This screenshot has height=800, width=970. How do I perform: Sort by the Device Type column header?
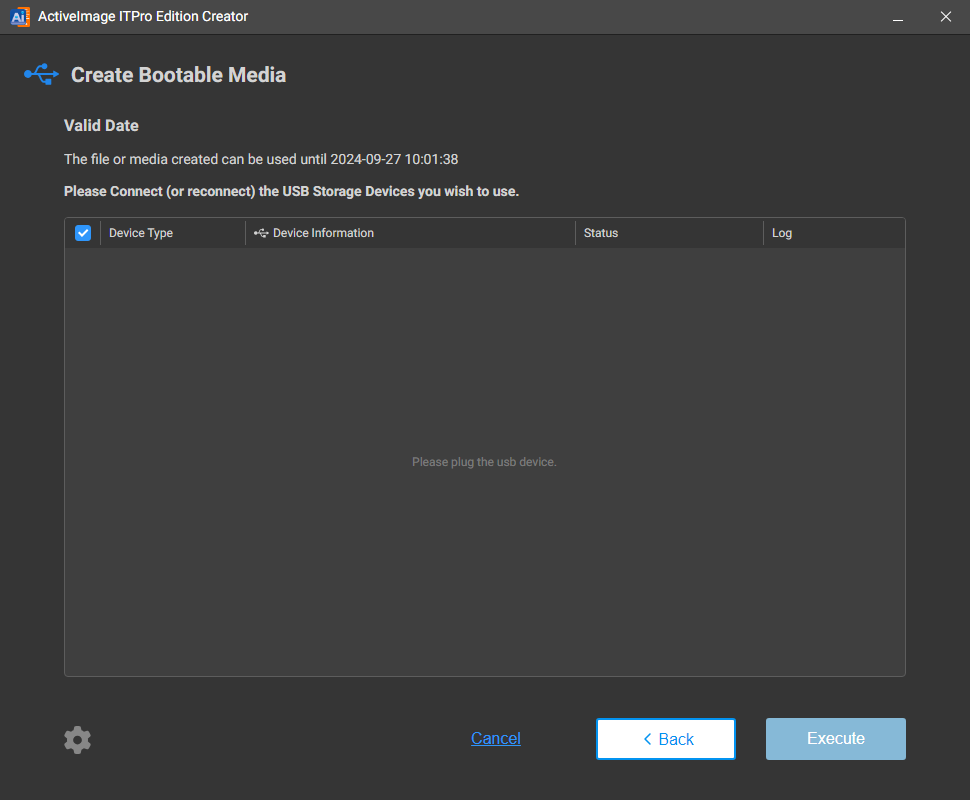point(141,233)
